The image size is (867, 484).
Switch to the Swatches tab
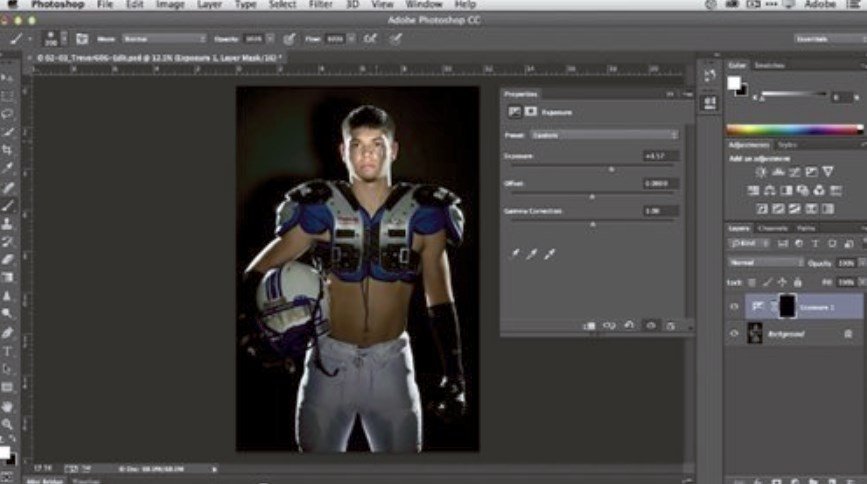coord(770,65)
